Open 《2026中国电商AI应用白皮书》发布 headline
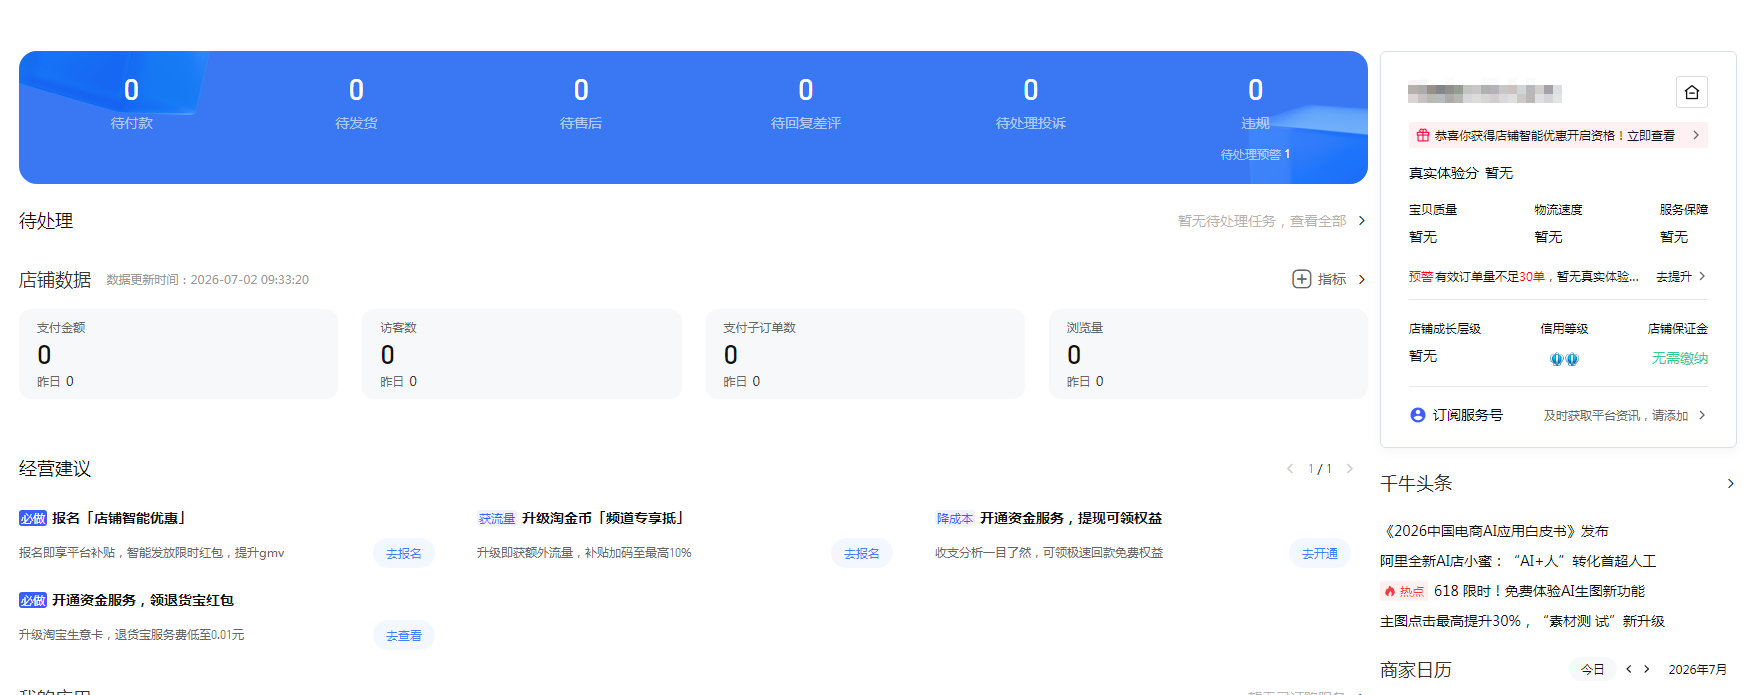The height and width of the screenshot is (695, 1761). (x=1494, y=531)
